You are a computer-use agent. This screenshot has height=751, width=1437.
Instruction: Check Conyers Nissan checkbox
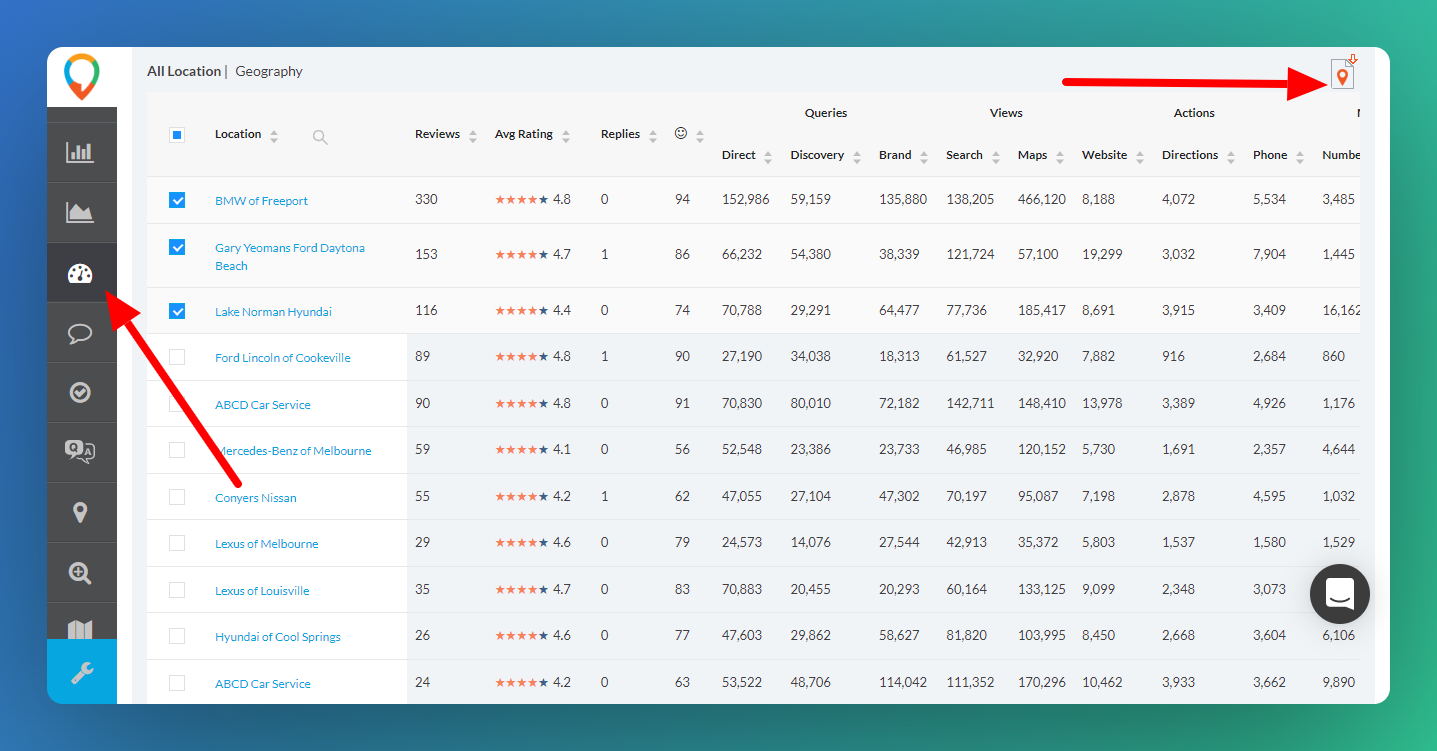[177, 497]
